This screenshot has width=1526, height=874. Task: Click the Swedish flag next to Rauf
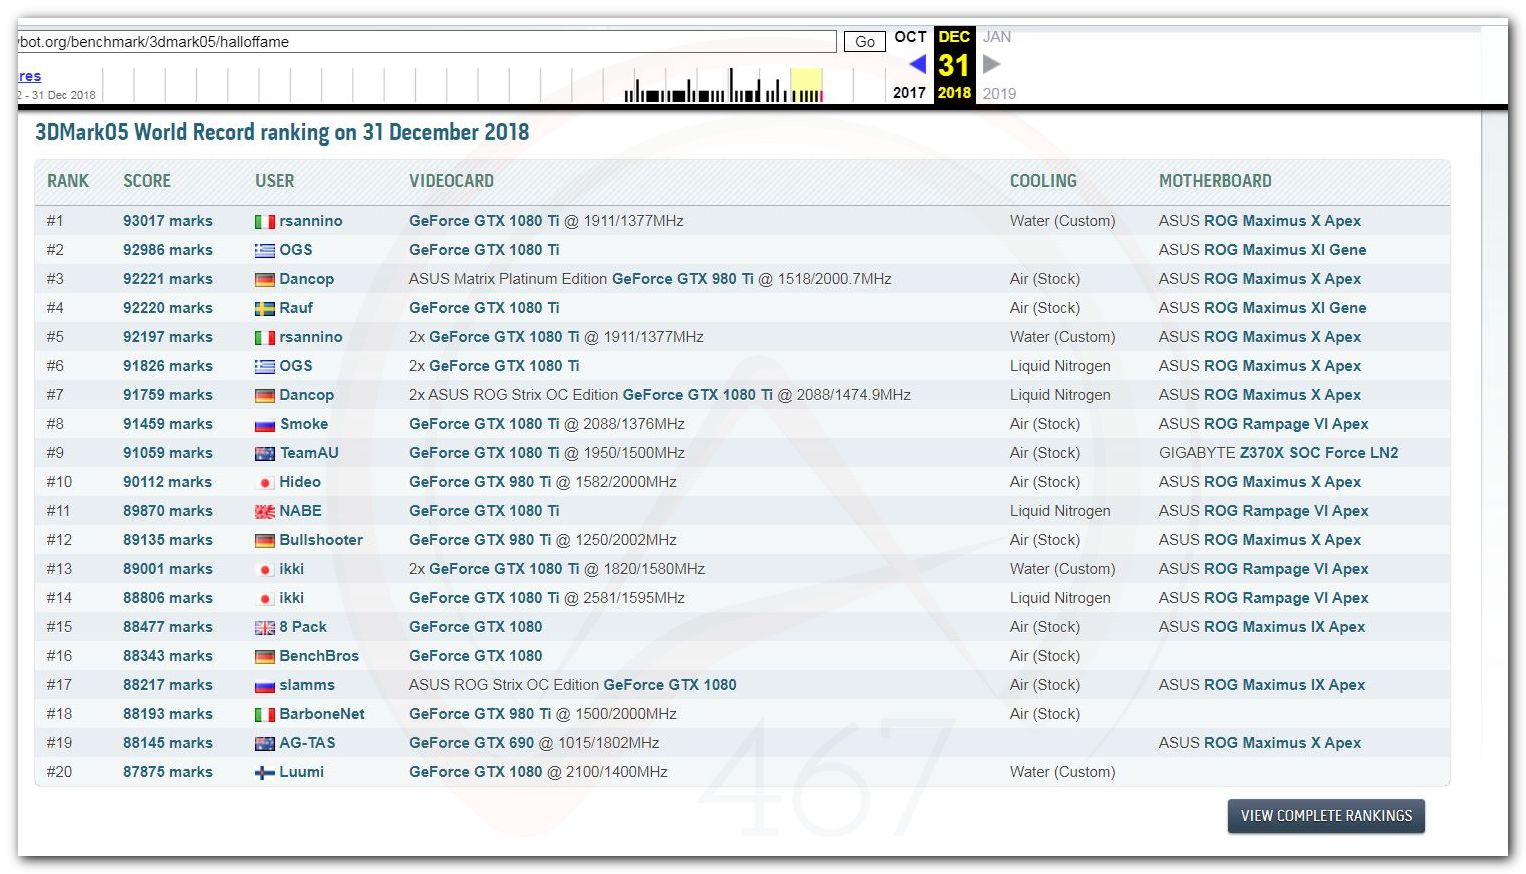point(264,309)
